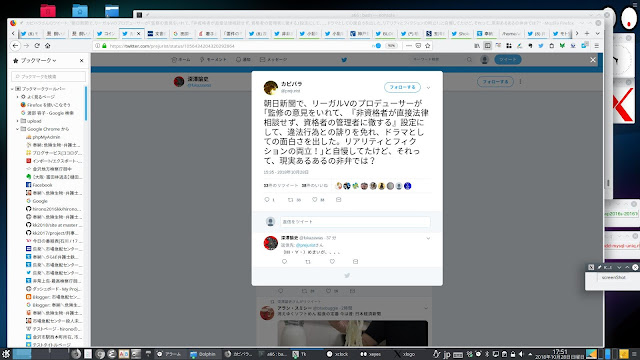Follow 深澤諭史 using the background フォローする button
This screenshot has width=640, height=360.
495,82
